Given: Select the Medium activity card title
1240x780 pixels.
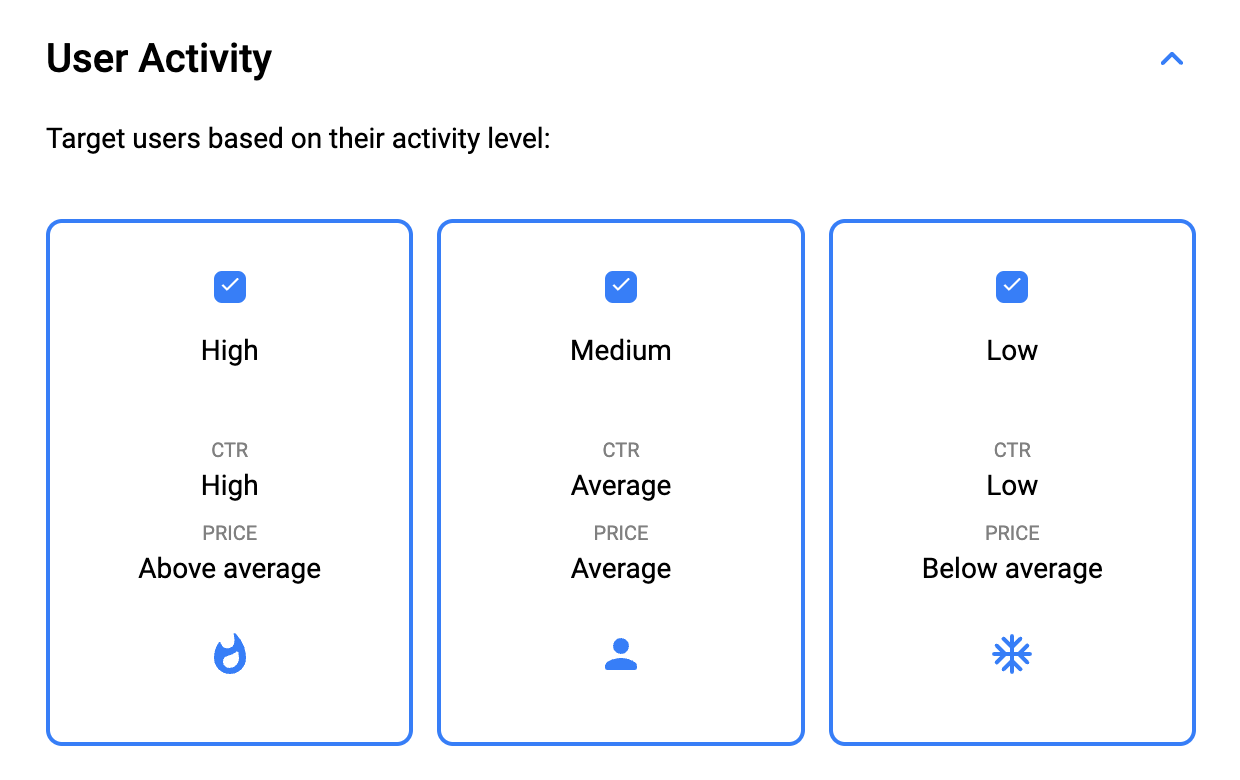Looking at the screenshot, I should point(621,351).
